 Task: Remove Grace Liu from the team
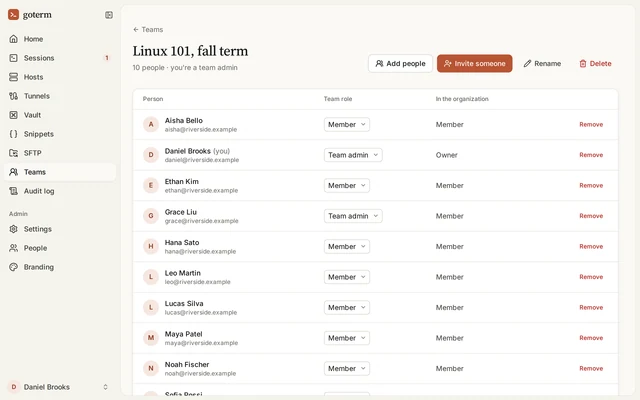pyautogui.click(x=591, y=216)
